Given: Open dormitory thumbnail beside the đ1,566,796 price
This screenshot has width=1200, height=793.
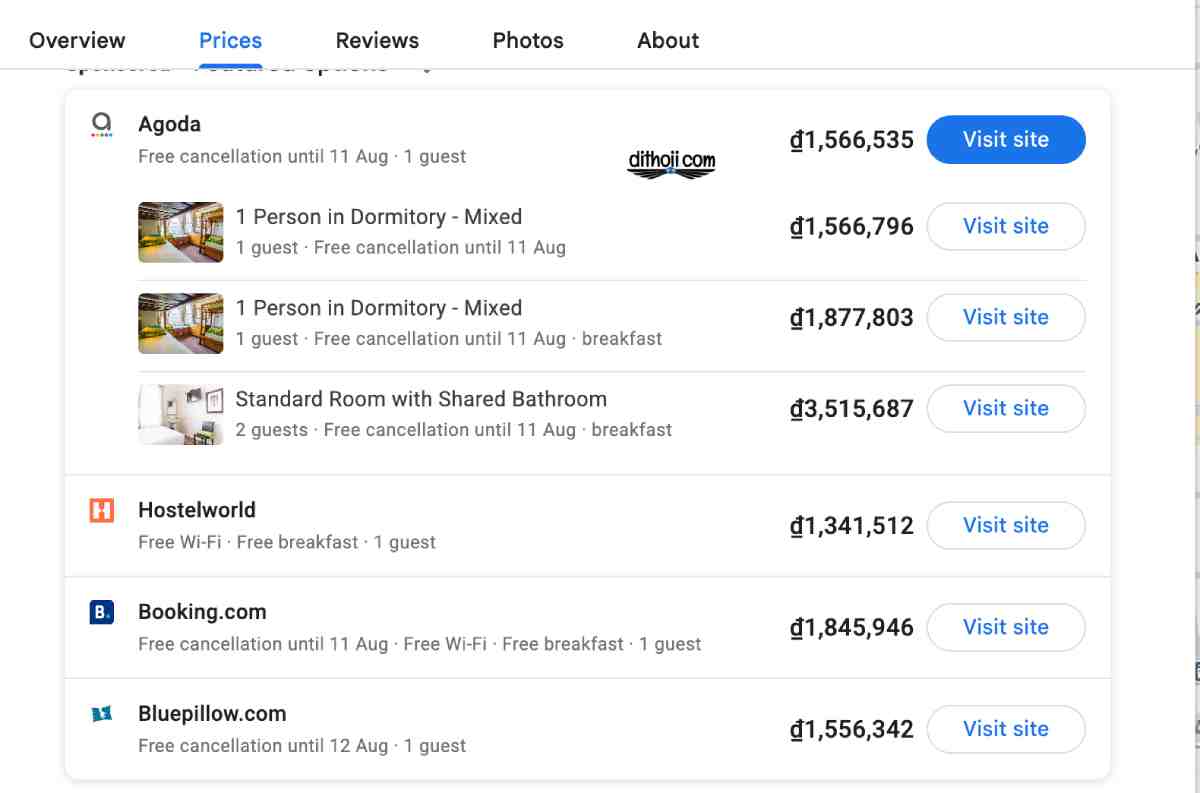Looking at the screenshot, I should point(181,232).
